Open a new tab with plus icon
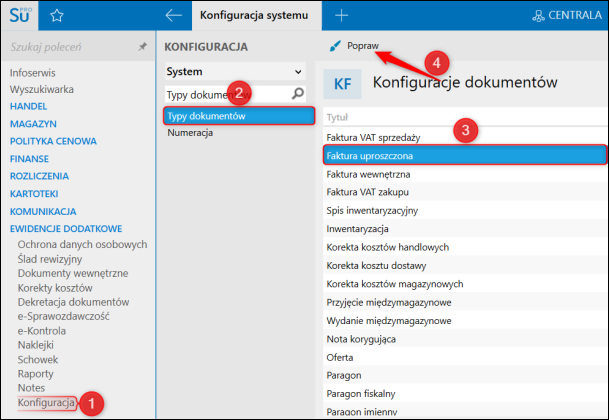This screenshot has width=609, height=420. 341,16
